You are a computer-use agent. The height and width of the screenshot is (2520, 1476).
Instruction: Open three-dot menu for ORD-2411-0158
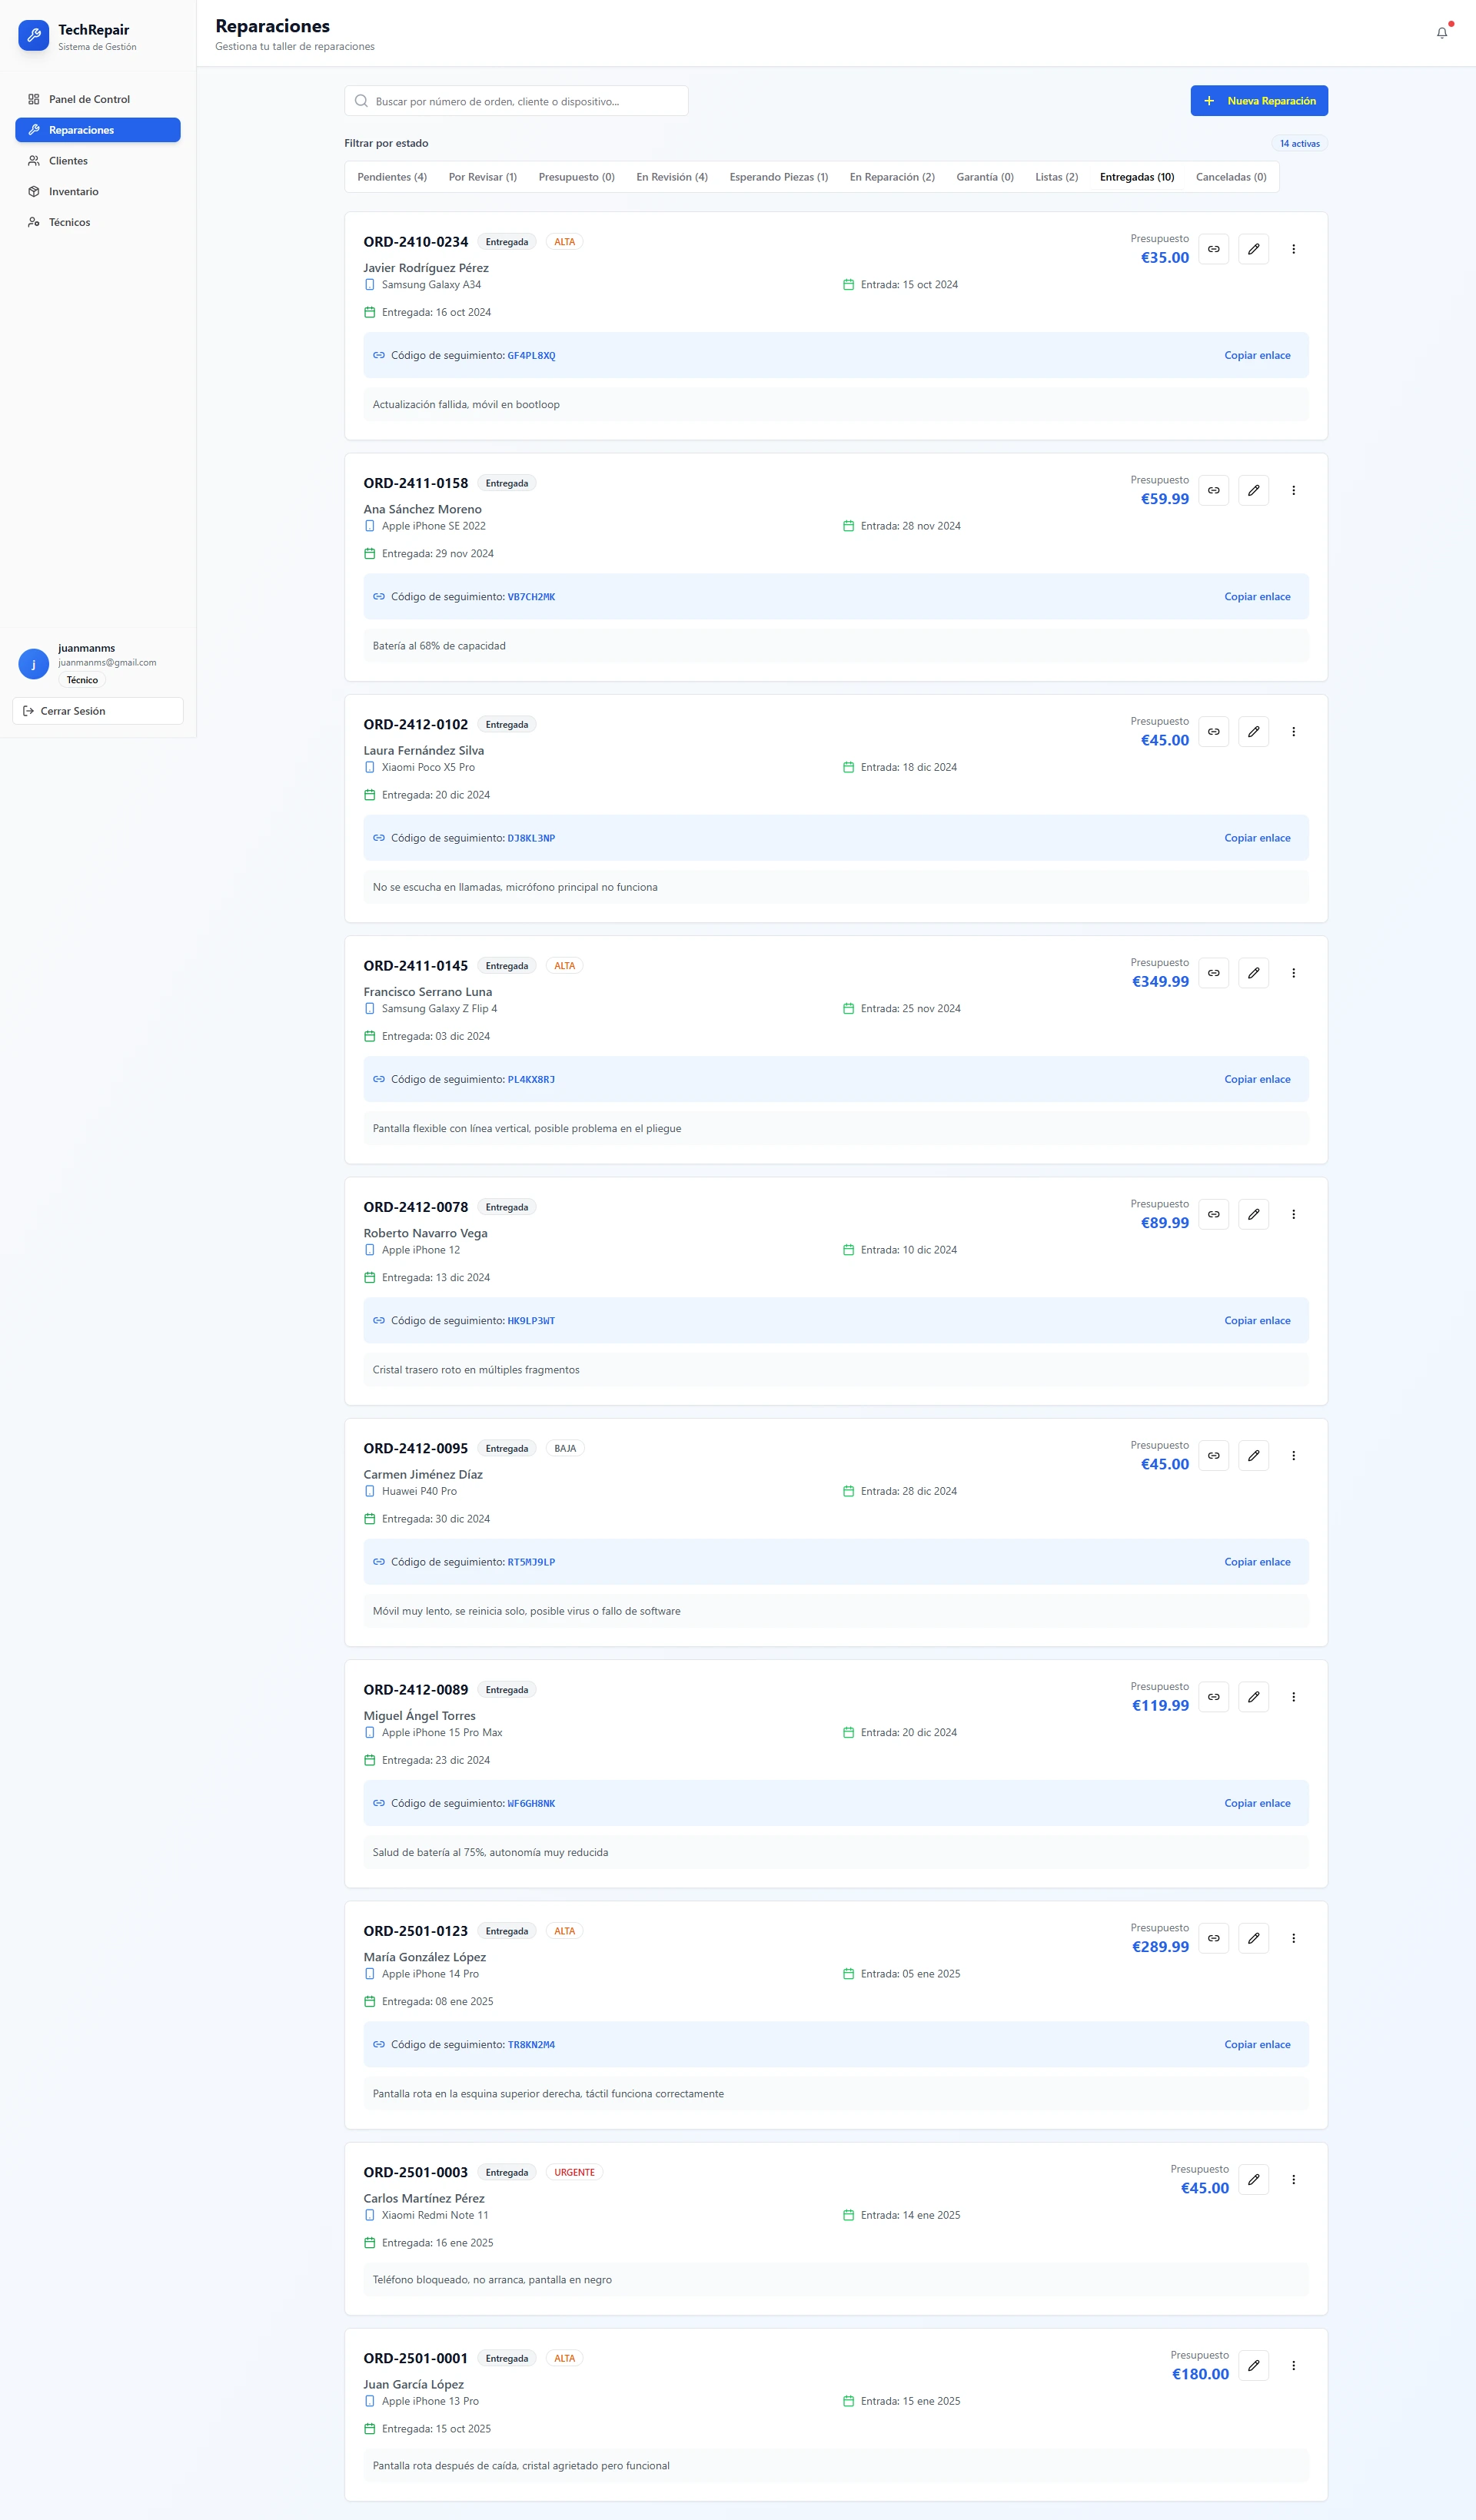coord(1293,490)
